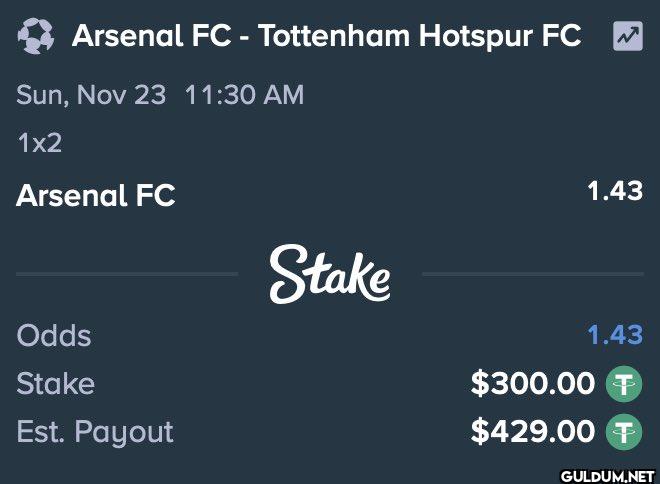This screenshot has width=660, height=484.
Task: Select the 1x2 market label
Action: coord(40,143)
